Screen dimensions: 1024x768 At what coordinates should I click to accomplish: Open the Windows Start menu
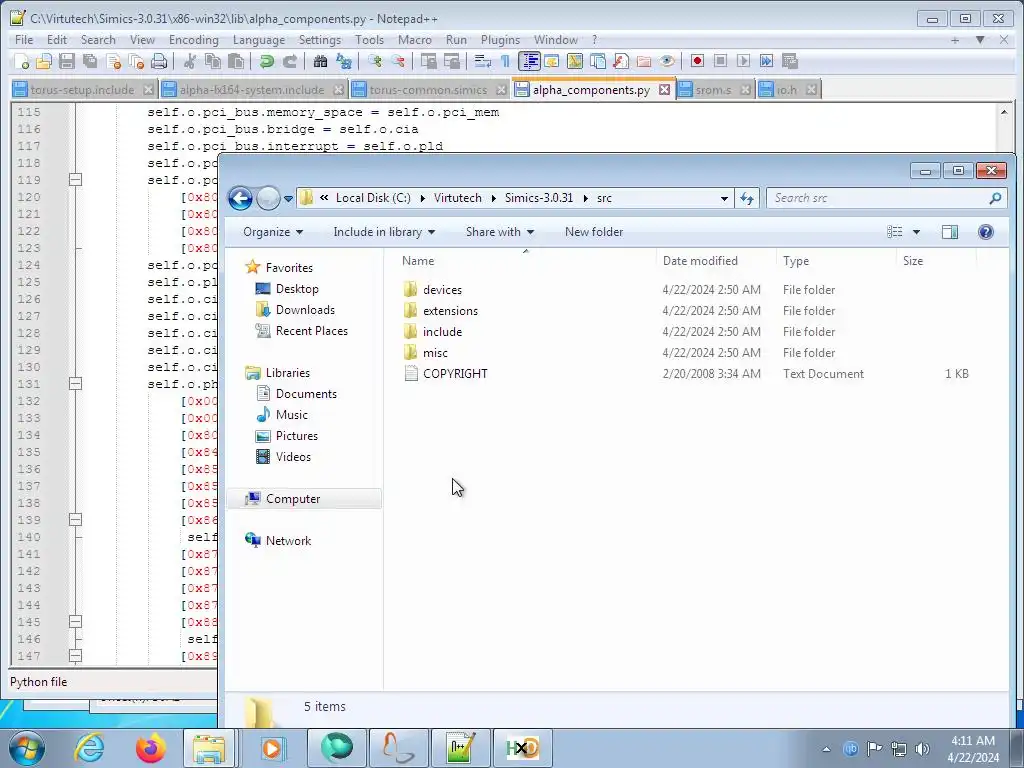(27, 748)
